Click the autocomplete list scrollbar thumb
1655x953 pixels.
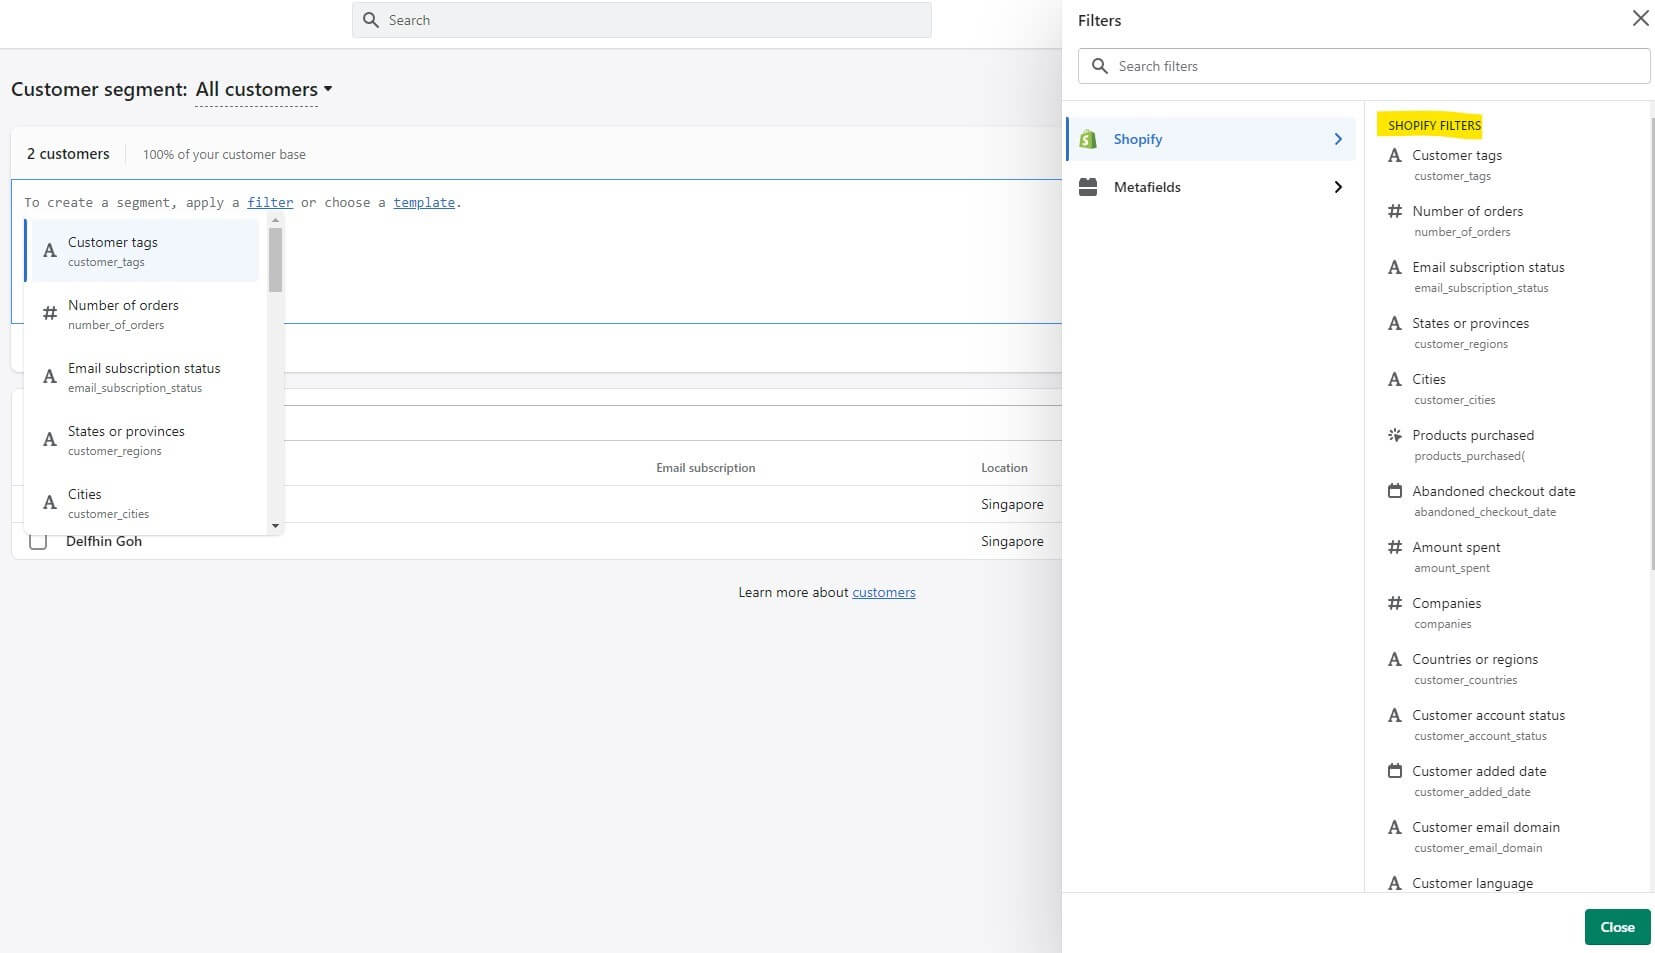click(275, 260)
